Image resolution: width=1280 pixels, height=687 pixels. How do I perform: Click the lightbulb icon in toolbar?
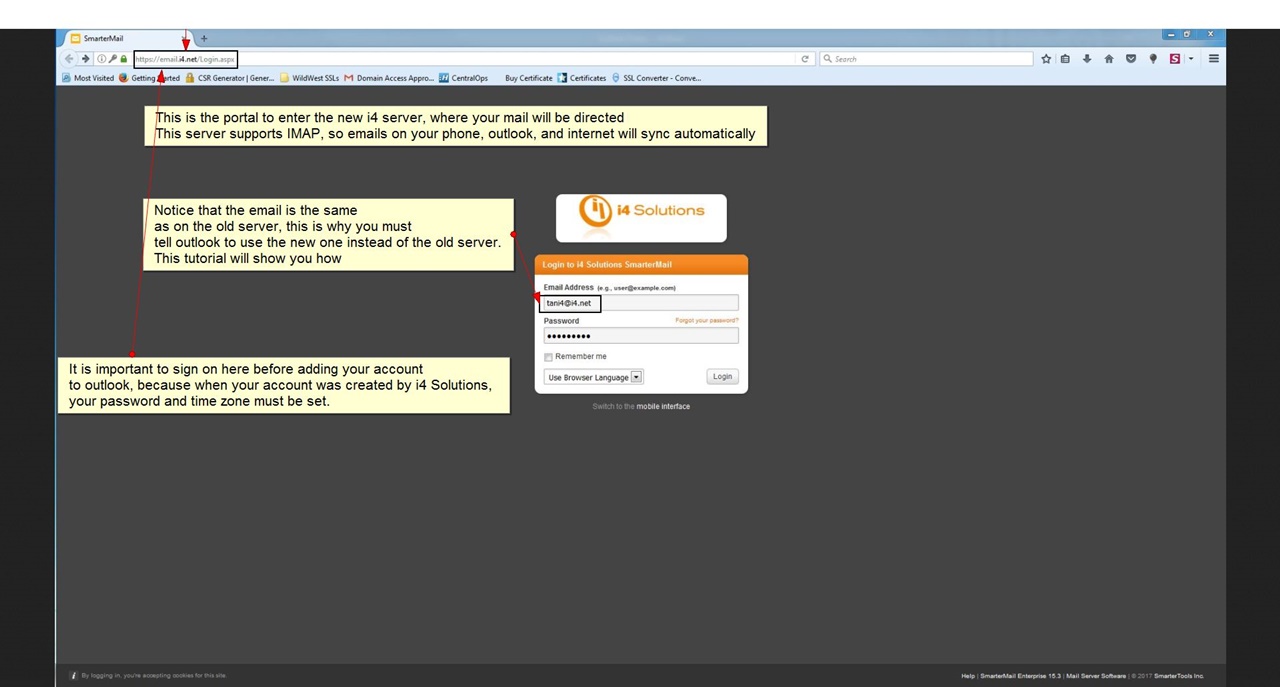point(1153,59)
